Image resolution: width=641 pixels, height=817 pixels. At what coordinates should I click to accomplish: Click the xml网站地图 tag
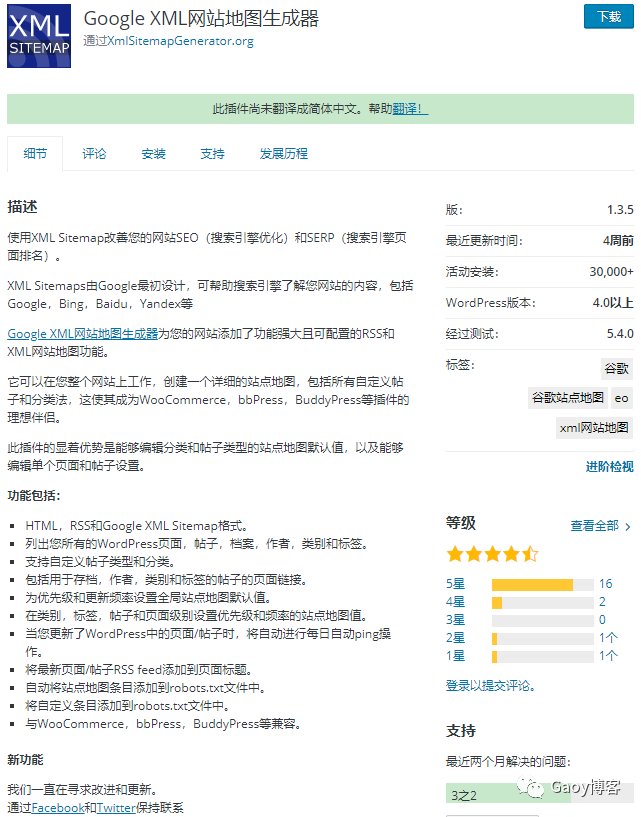click(x=594, y=428)
